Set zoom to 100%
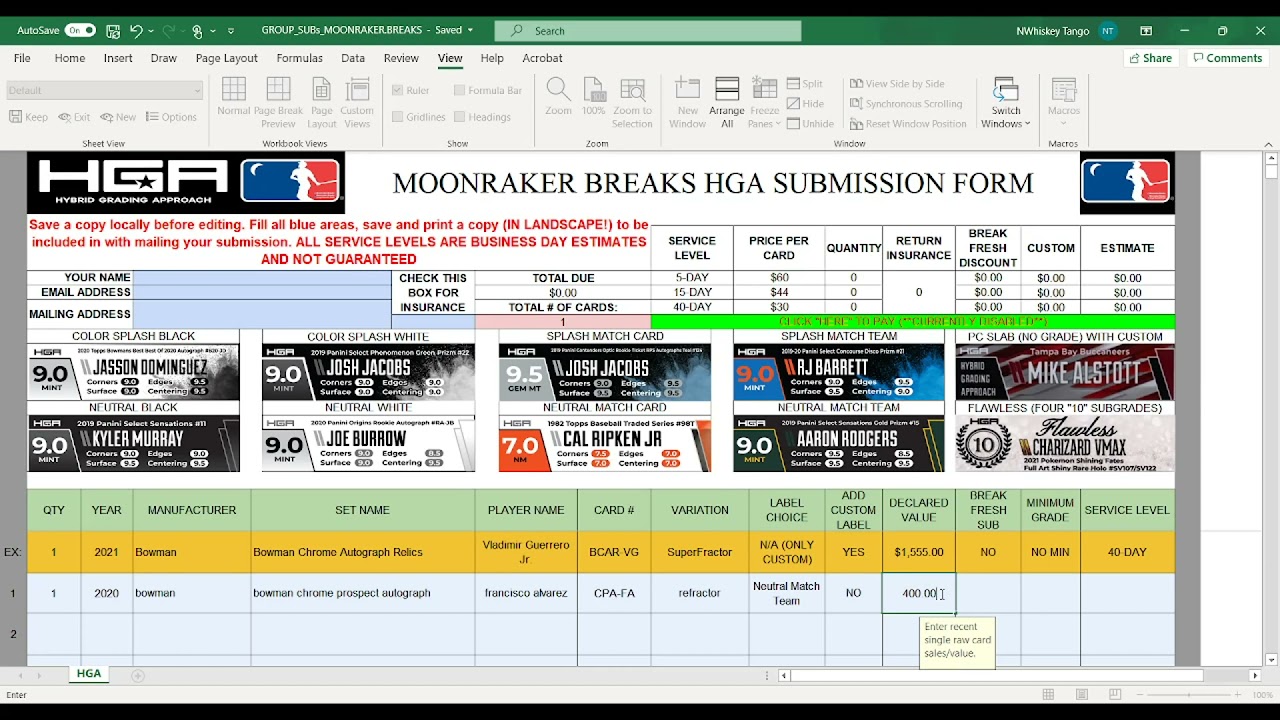Image resolution: width=1280 pixels, height=720 pixels. pos(594,97)
